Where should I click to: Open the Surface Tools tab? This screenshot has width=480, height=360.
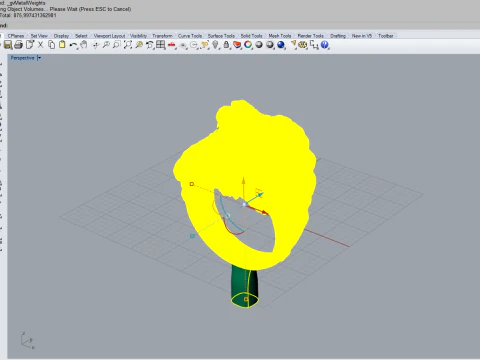221,36
